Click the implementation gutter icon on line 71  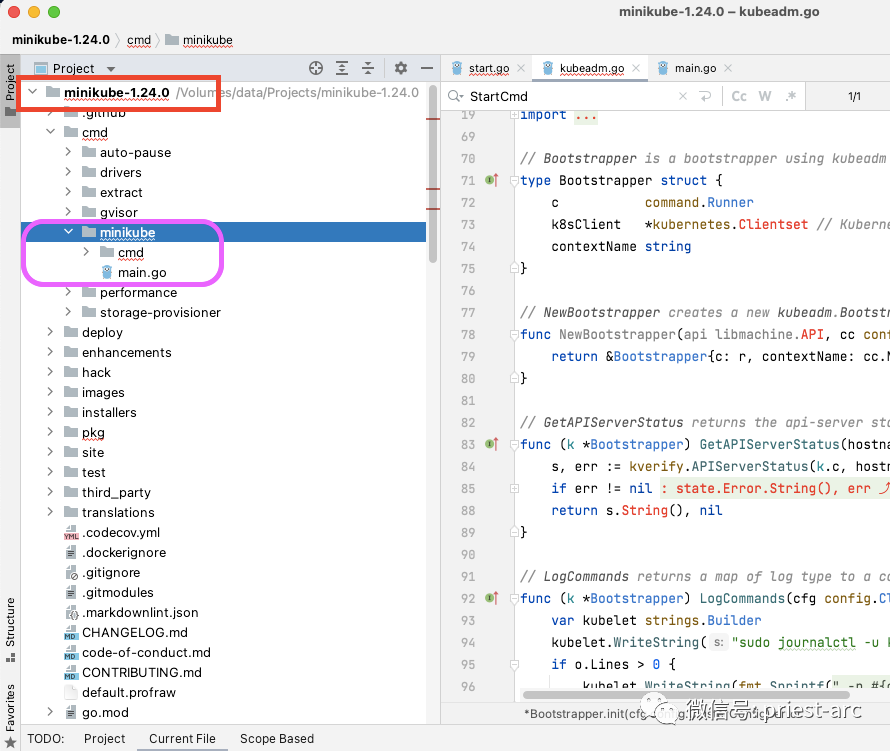pyautogui.click(x=491, y=180)
